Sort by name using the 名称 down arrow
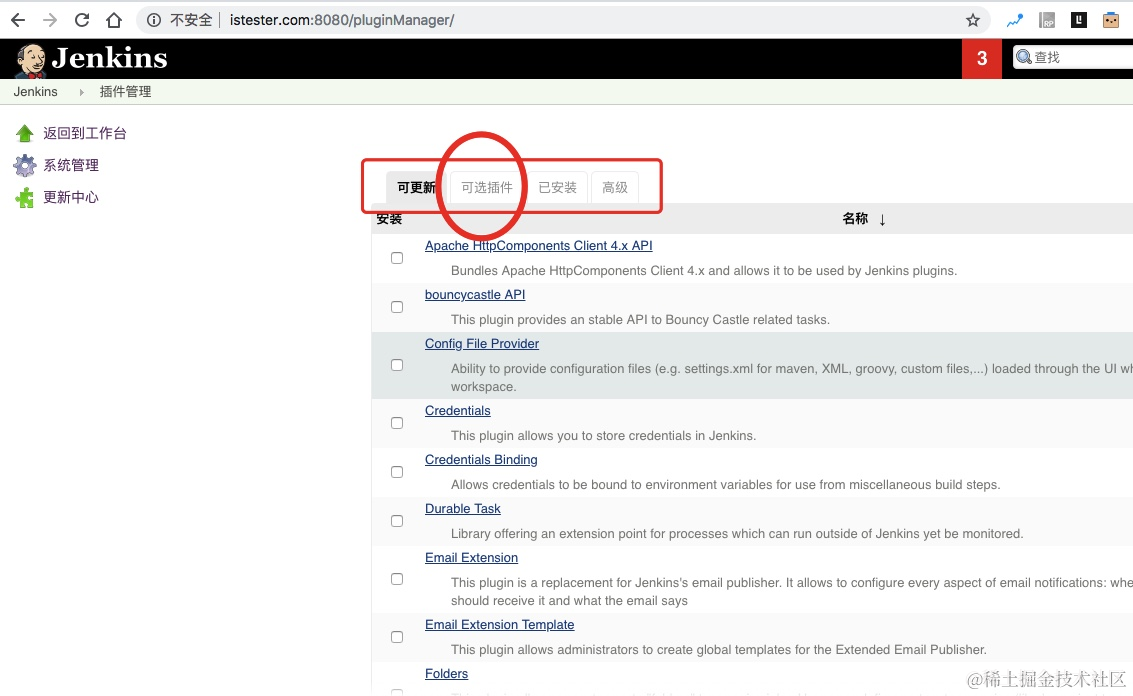Viewport: 1133px width, 696px height. (x=882, y=220)
